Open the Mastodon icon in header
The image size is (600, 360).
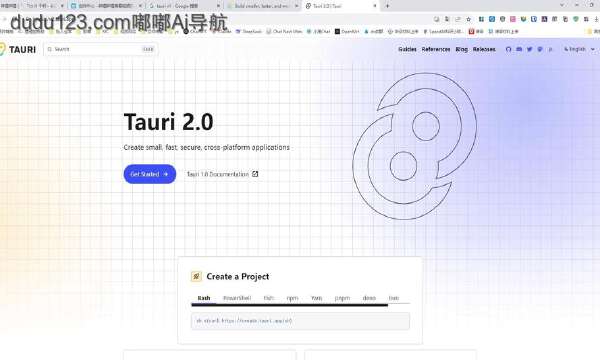tap(540, 49)
